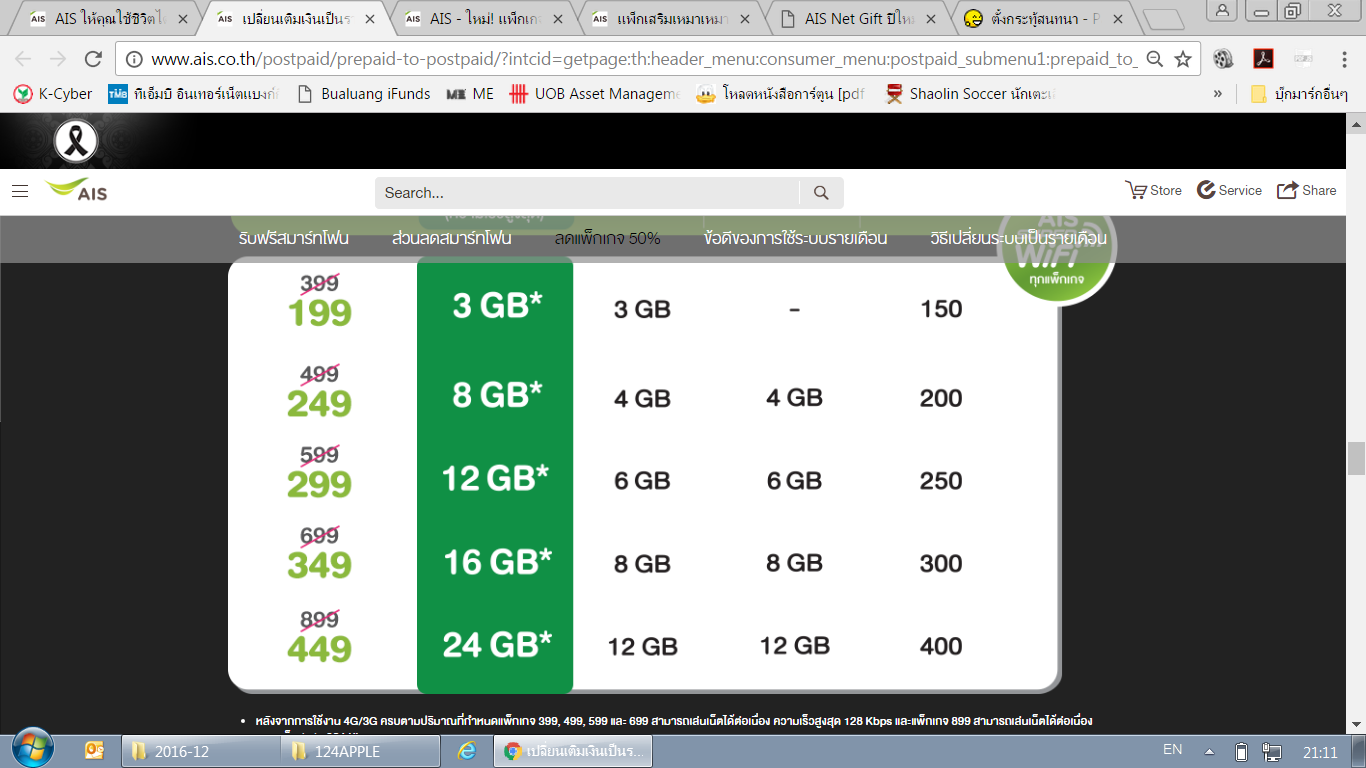Click the 199 package price
1366x768 pixels.
point(320,312)
